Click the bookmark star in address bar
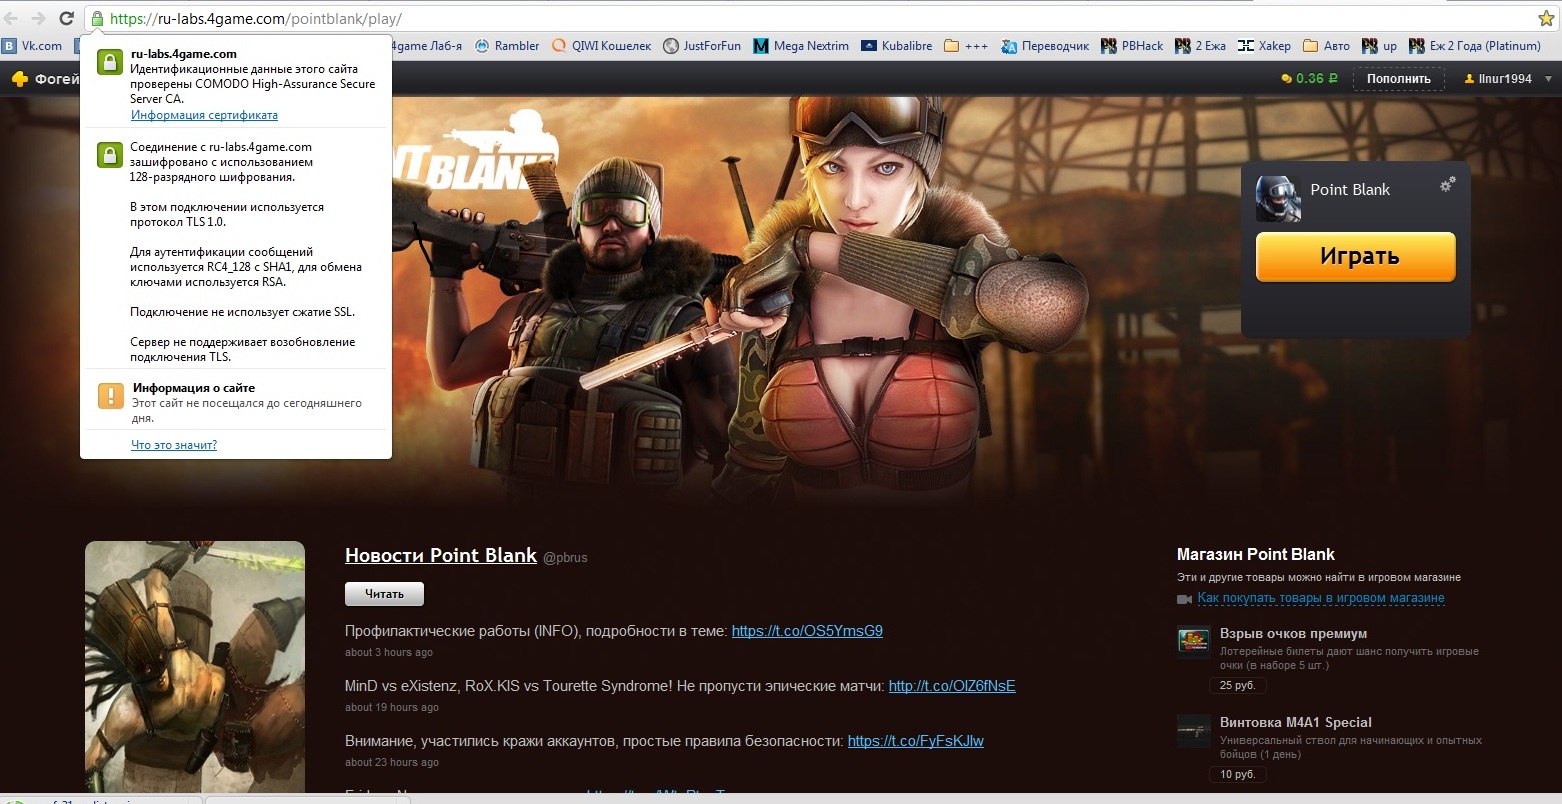Screen dimensions: 1562x804 point(1545,19)
